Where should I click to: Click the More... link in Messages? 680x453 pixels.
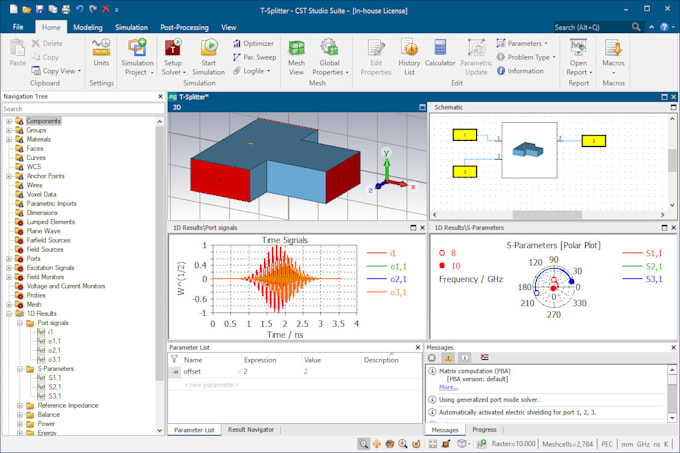448,388
